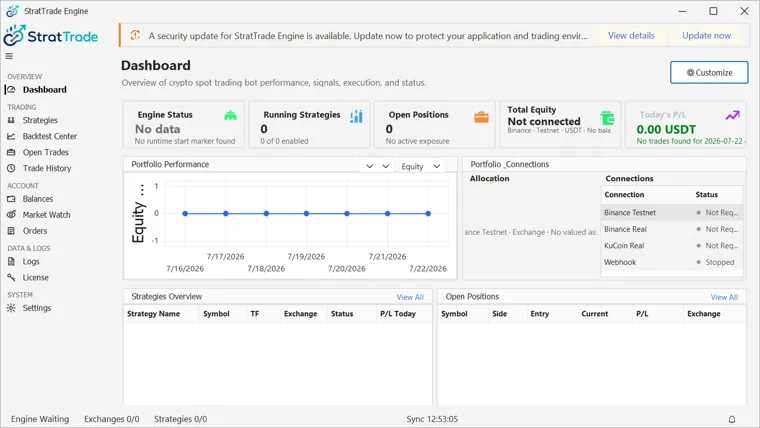Image resolution: width=760 pixels, height=428 pixels.
Task: Click the Dashboard sidebar icon
Action: point(11,90)
